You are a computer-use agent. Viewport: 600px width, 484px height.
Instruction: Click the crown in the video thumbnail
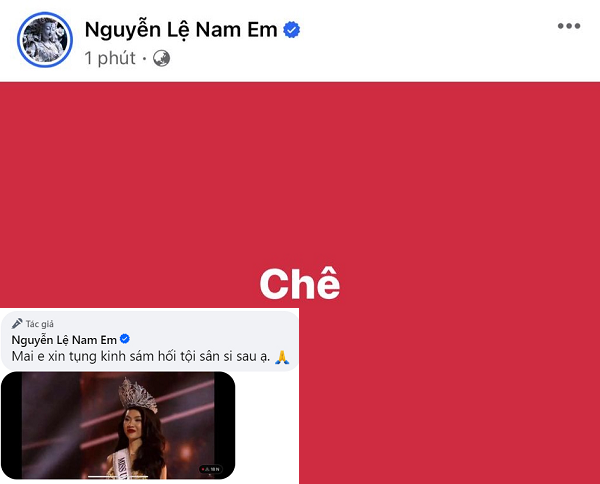pos(138,396)
